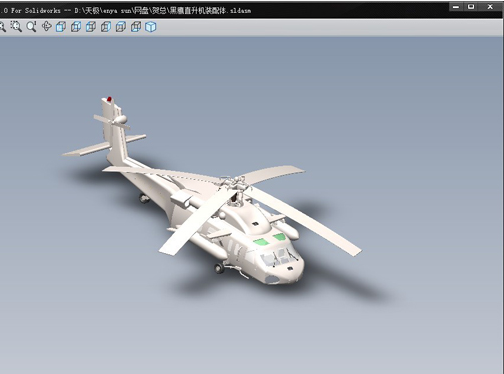
Task: Select the red beacon light on tail
Action: tap(109, 99)
